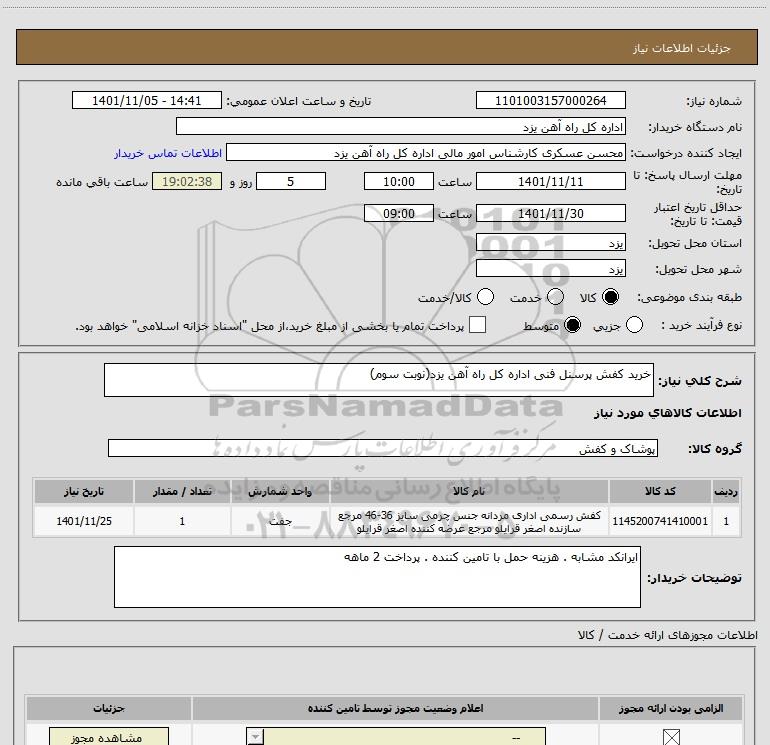Select the خدمت radio button

click(x=555, y=297)
